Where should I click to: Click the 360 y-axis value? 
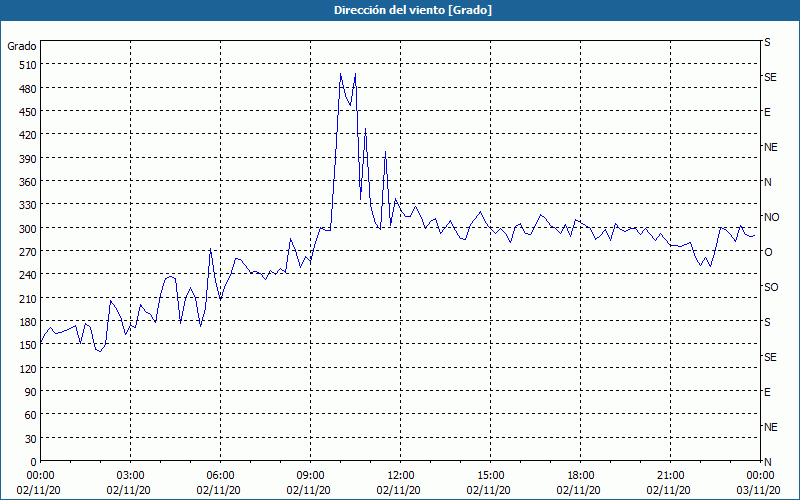point(28,182)
